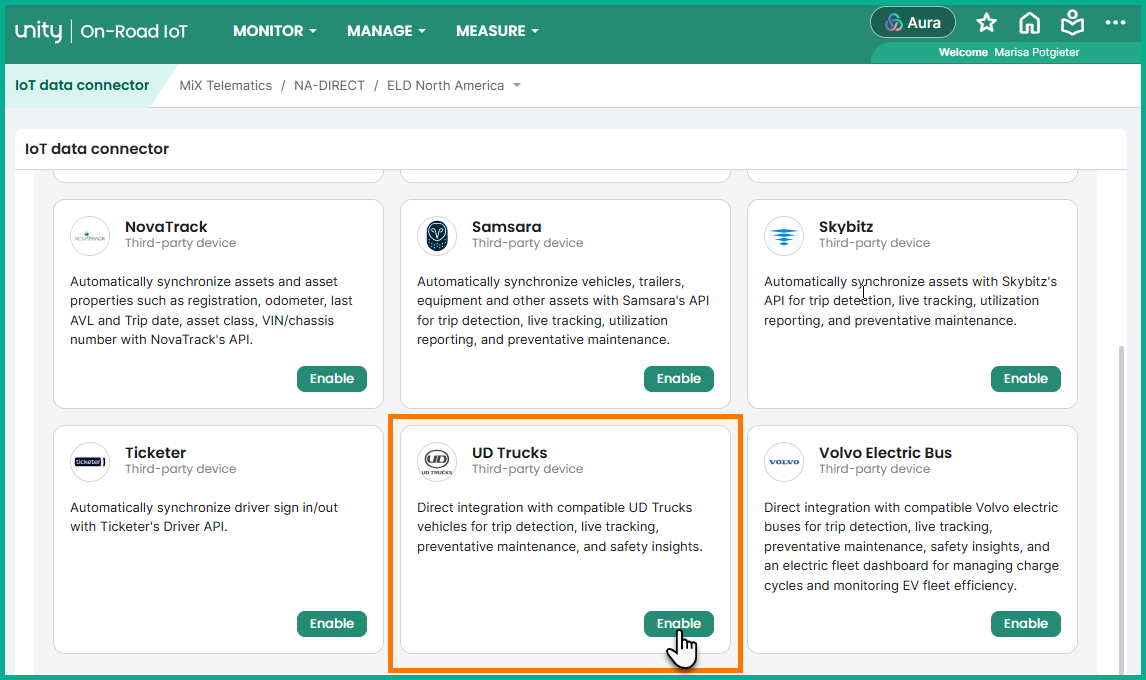The height and width of the screenshot is (680, 1146).
Task: Click the Volvo Electric Bus card title
Action: (885, 453)
